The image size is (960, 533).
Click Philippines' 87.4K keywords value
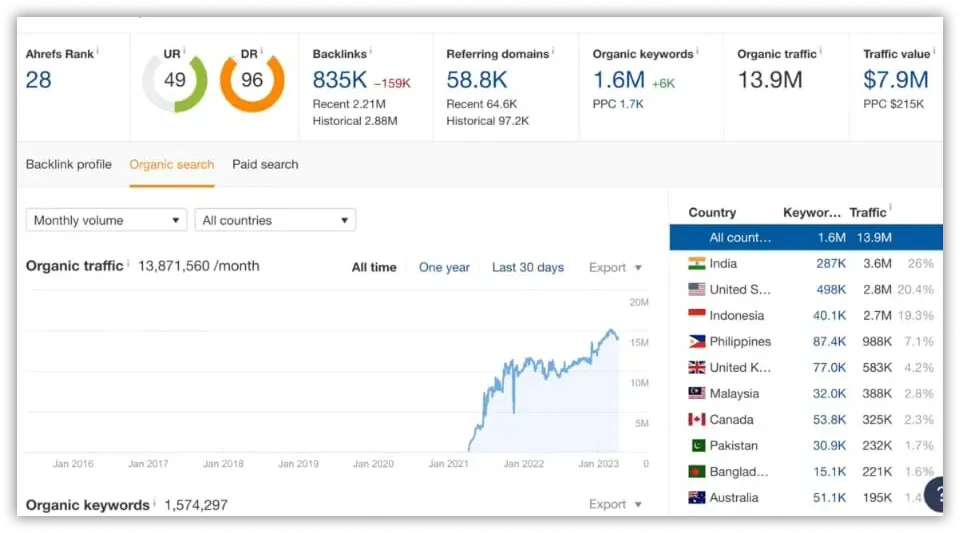pos(829,341)
